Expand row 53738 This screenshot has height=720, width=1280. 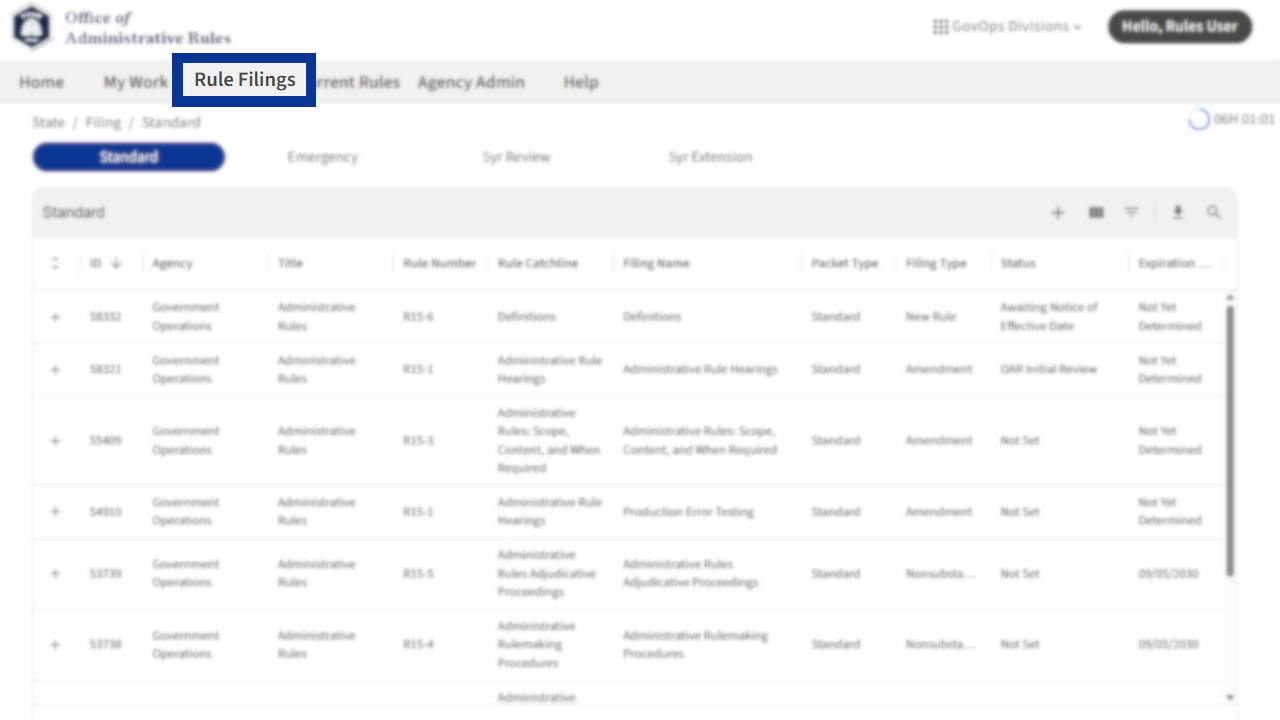click(55, 644)
